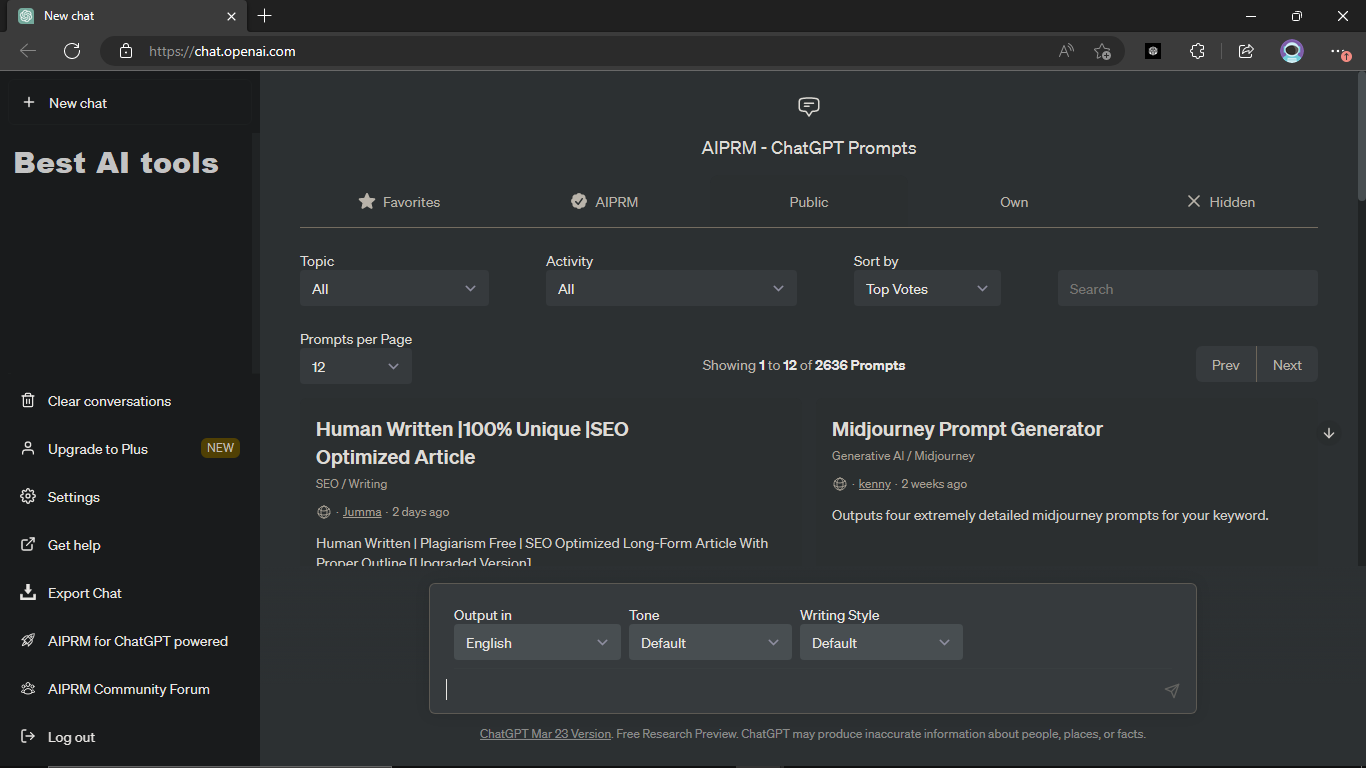This screenshot has height=768, width=1366.
Task: Go to Next page of prompts
Action: pos(1287,365)
